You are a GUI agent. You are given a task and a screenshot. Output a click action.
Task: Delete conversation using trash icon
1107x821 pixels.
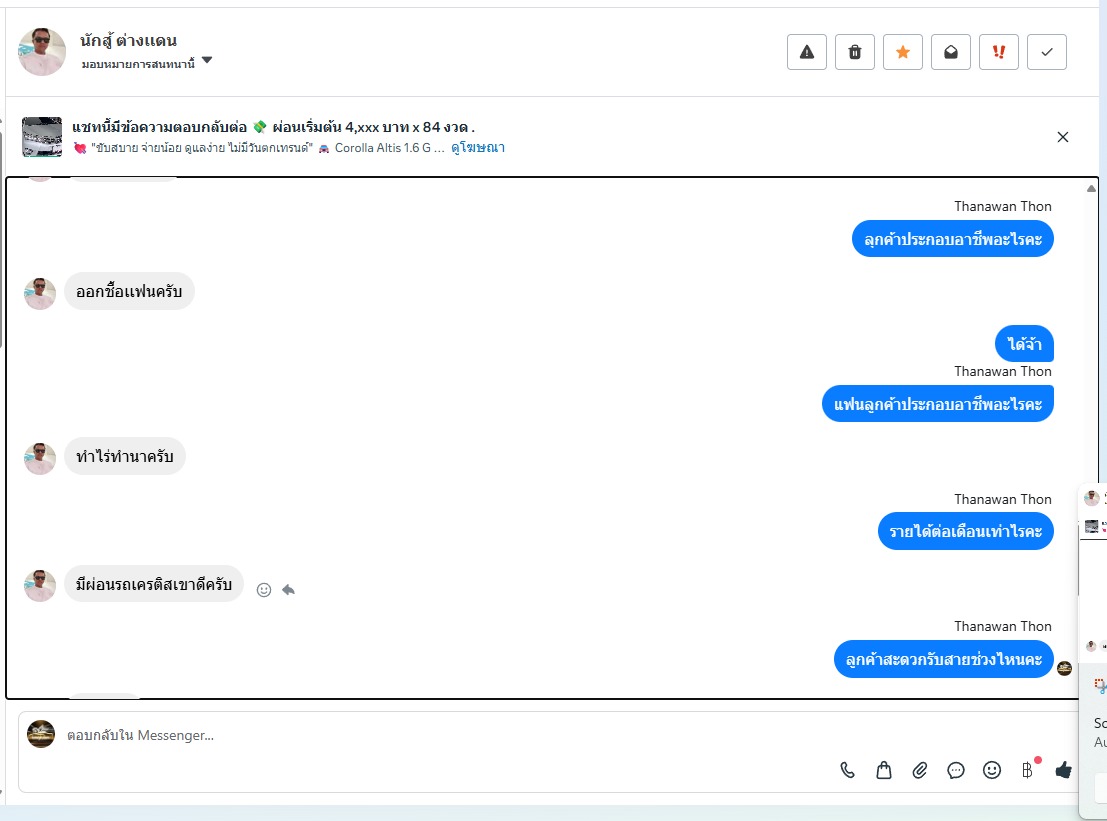[854, 52]
